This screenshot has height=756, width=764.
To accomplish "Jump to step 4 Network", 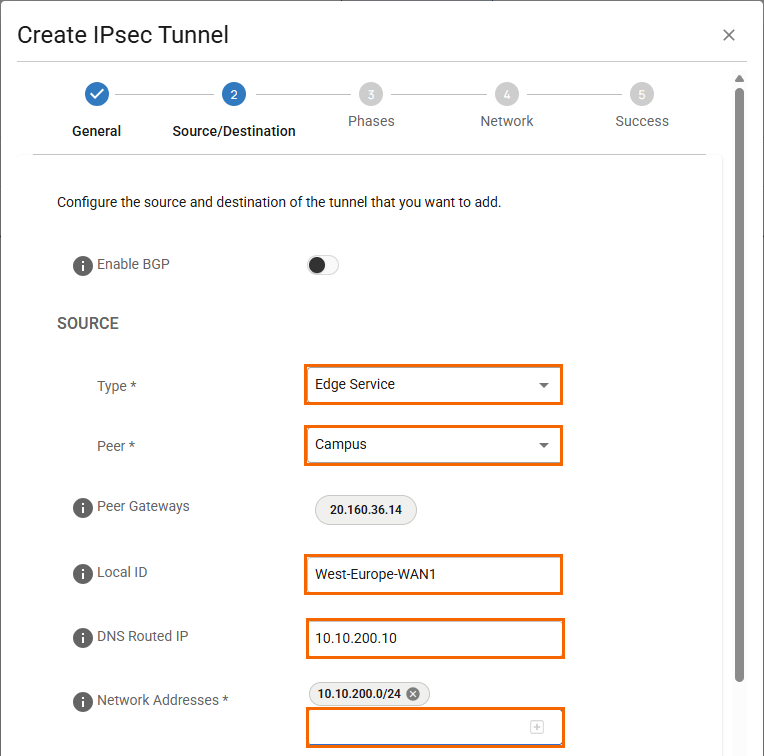I will [507, 95].
